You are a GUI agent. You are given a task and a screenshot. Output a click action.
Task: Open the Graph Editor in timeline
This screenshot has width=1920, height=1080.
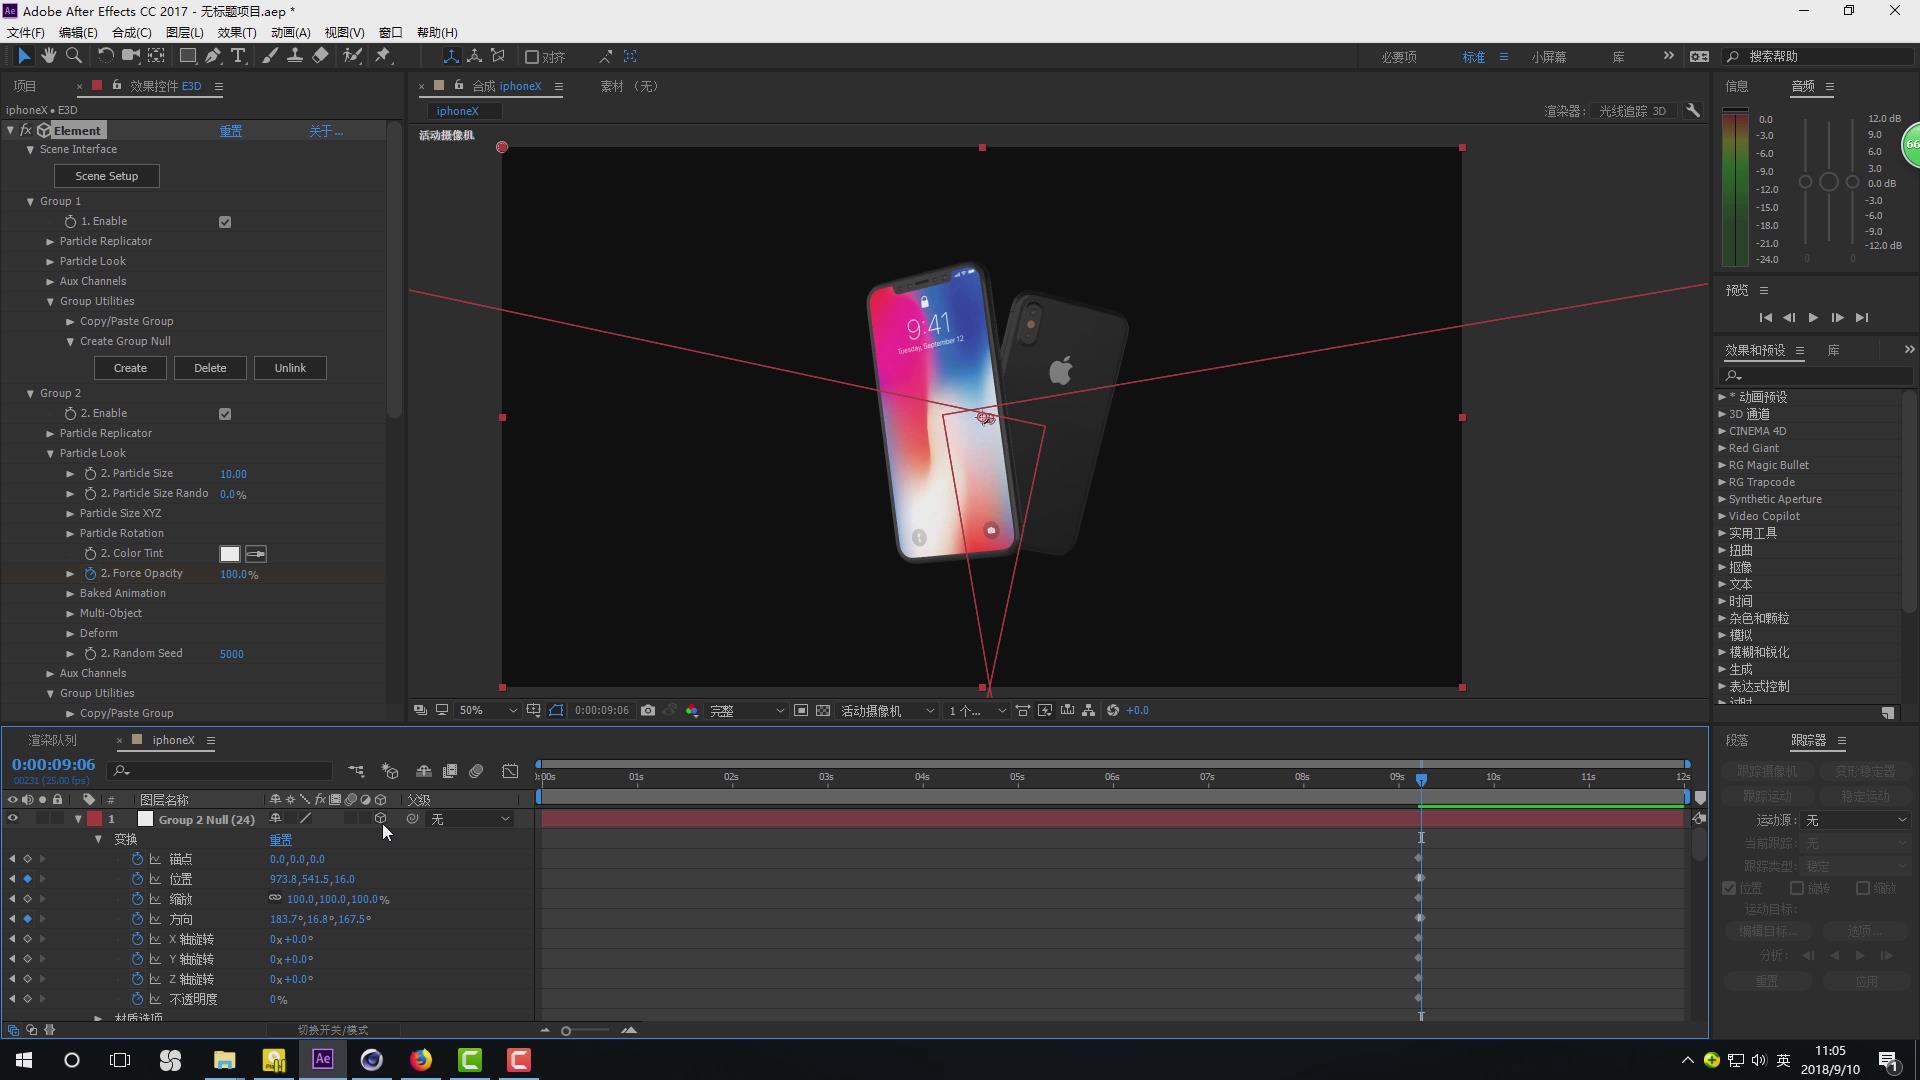point(510,771)
